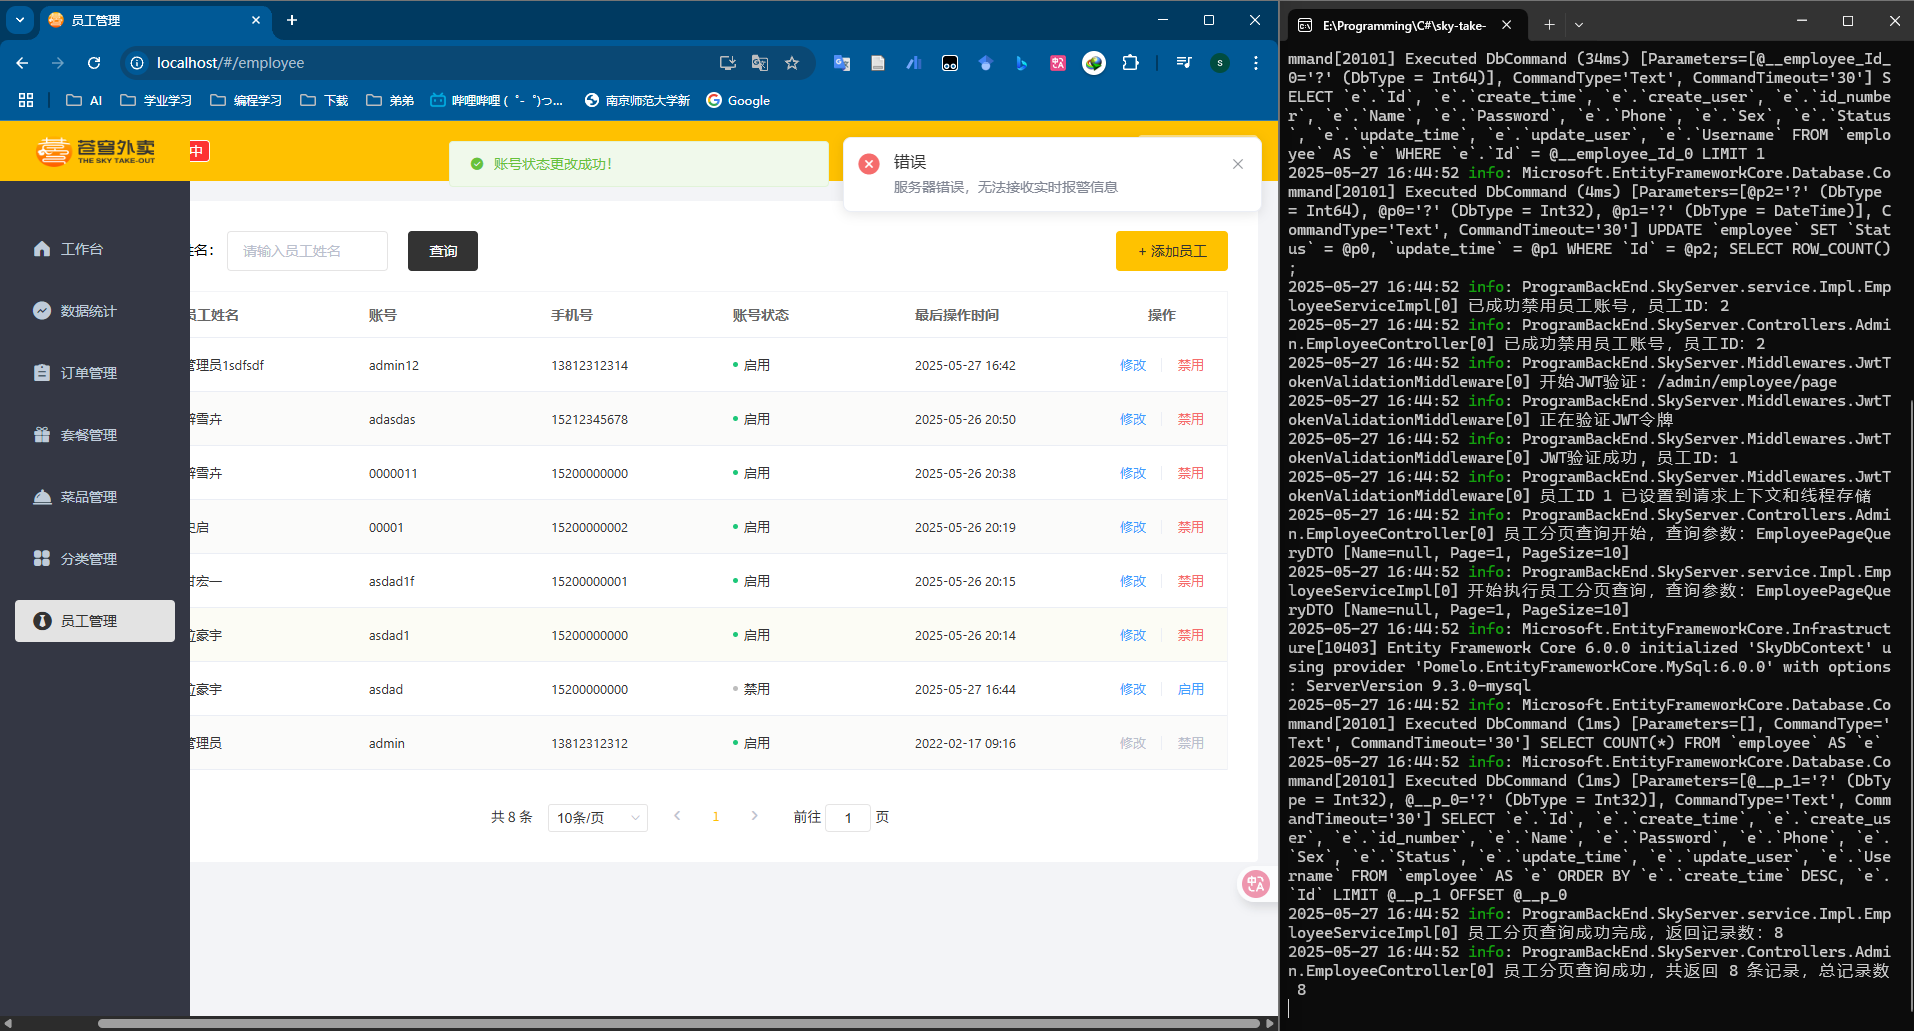Open the 工作台 home icon in sidebar

42,249
